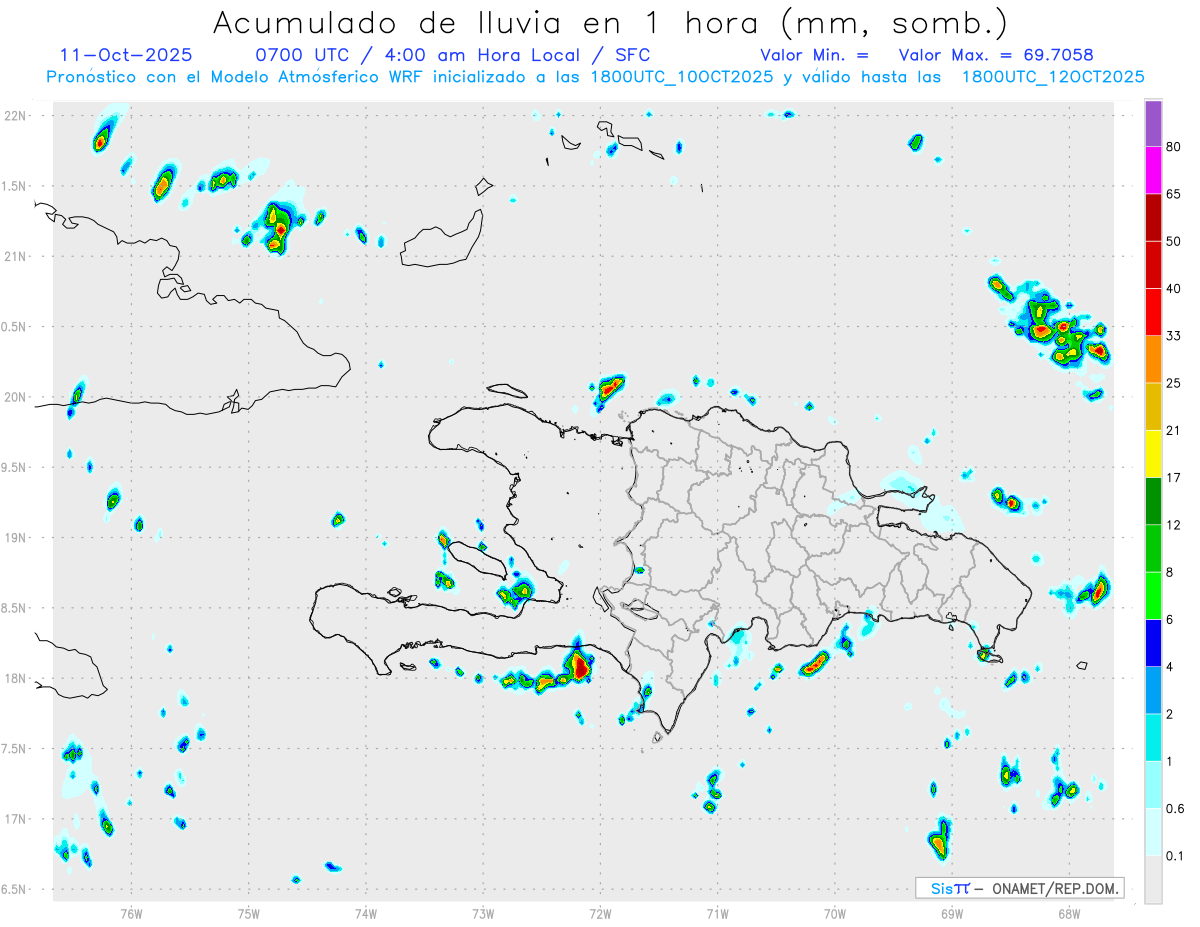Viewport: 1200px width, 927px height.
Task: Click the '75W' longitude label
Action: [248, 914]
